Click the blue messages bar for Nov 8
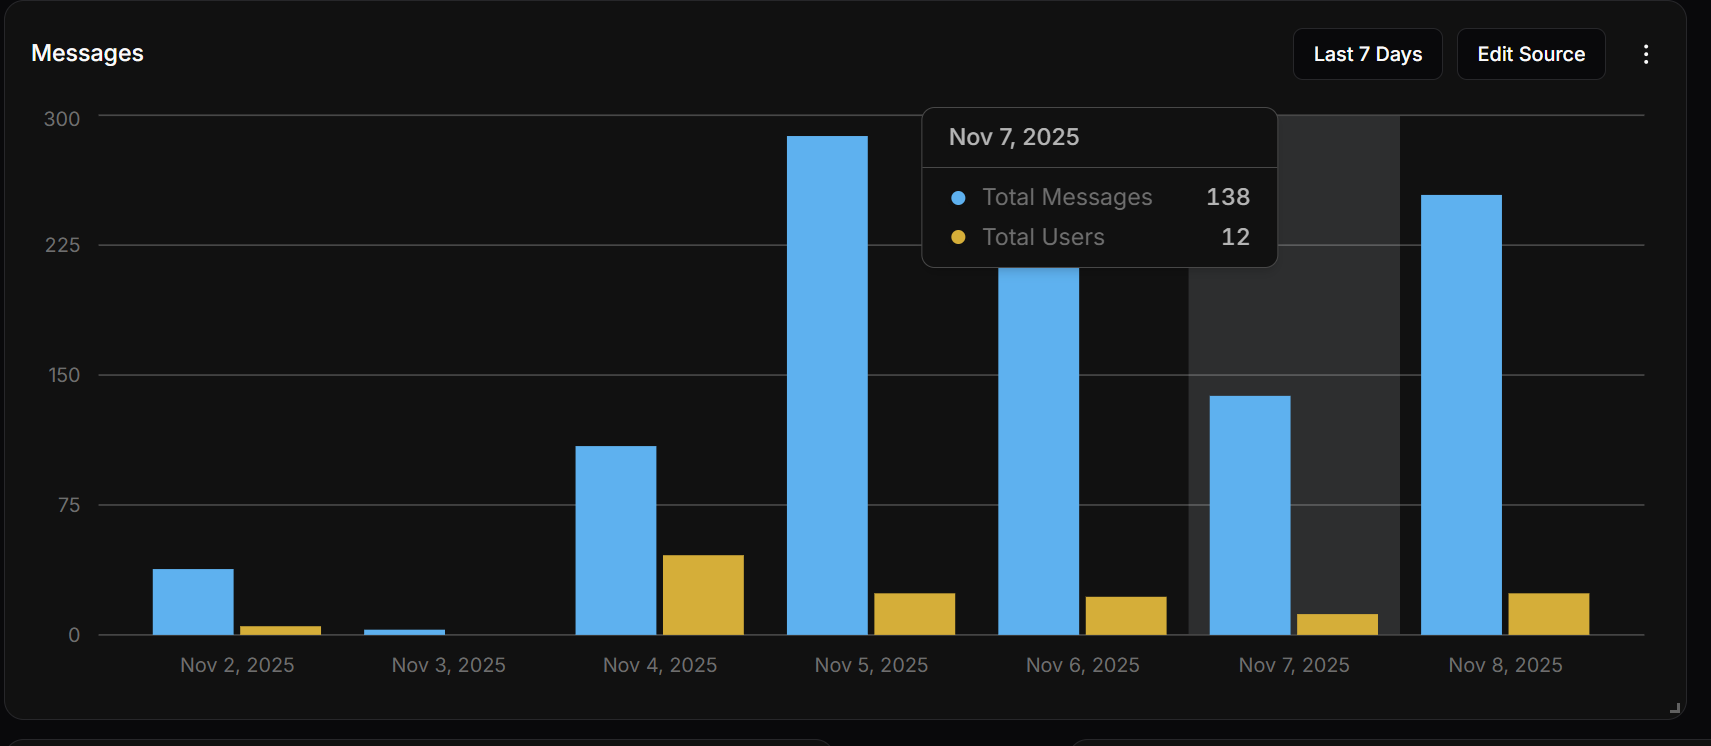 (1461, 415)
